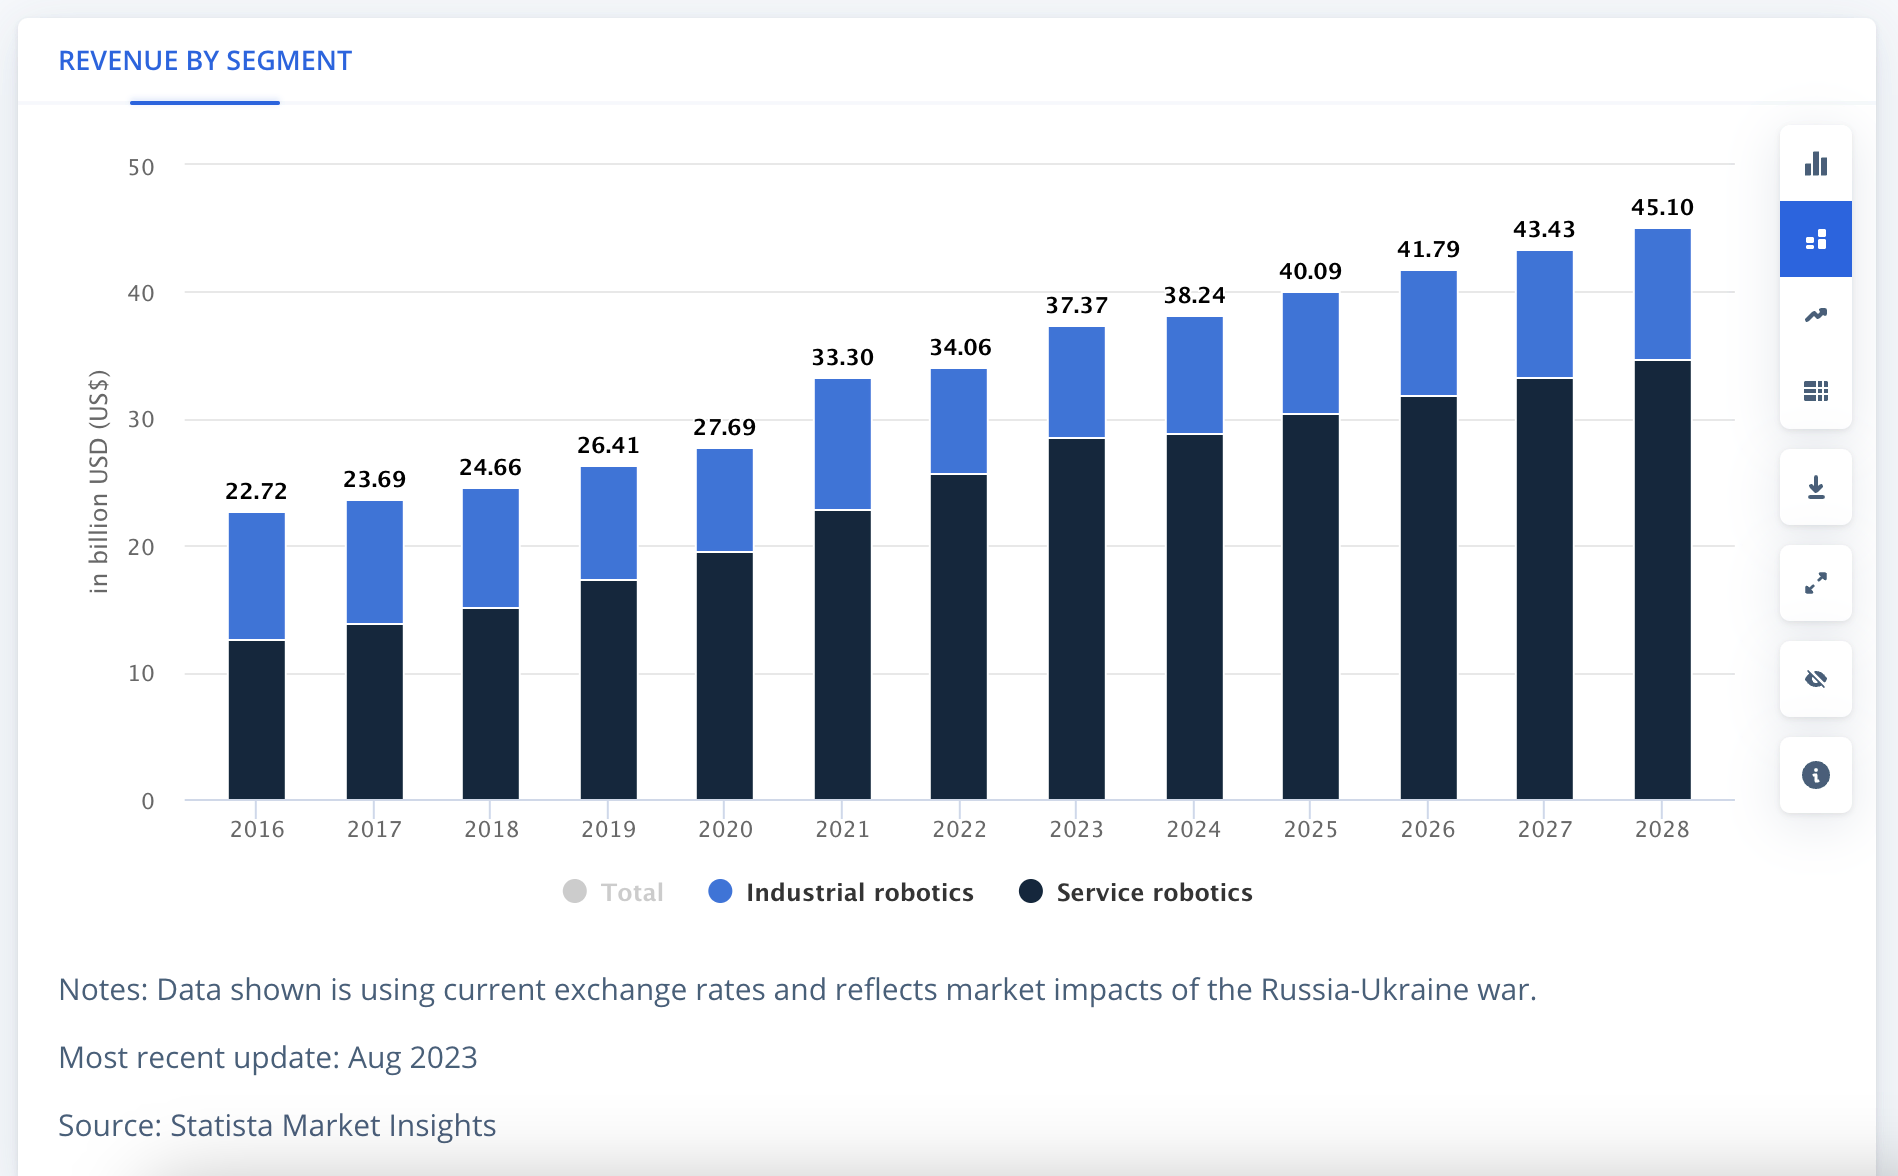Click the 2026 bar's industrial robotics segment
This screenshot has width=1898, height=1176.
(1428, 333)
